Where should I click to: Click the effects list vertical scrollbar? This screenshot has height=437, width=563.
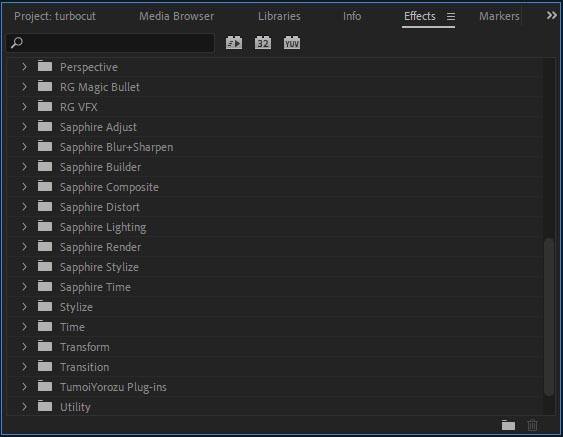[x=548, y=316]
